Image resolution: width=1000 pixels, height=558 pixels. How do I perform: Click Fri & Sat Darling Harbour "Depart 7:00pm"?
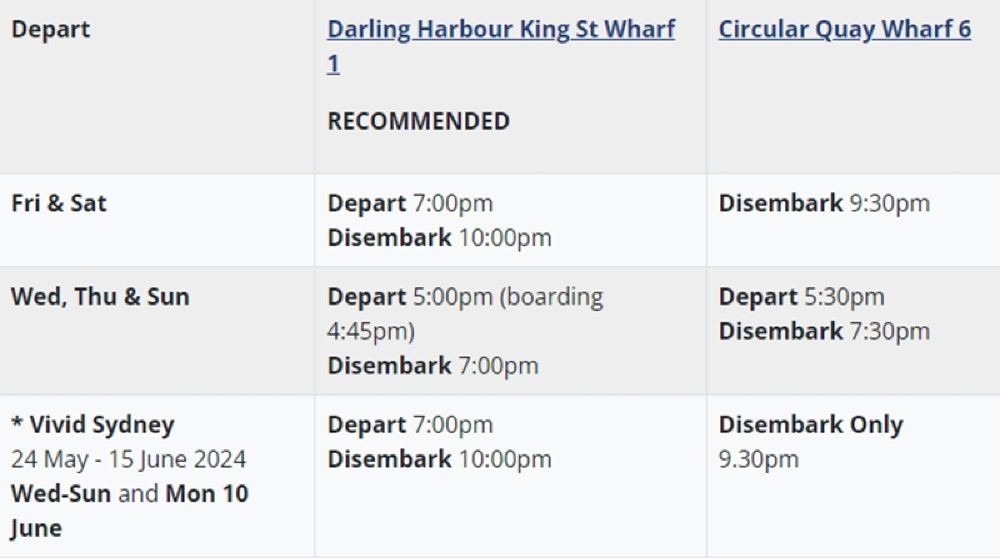pyautogui.click(x=410, y=203)
